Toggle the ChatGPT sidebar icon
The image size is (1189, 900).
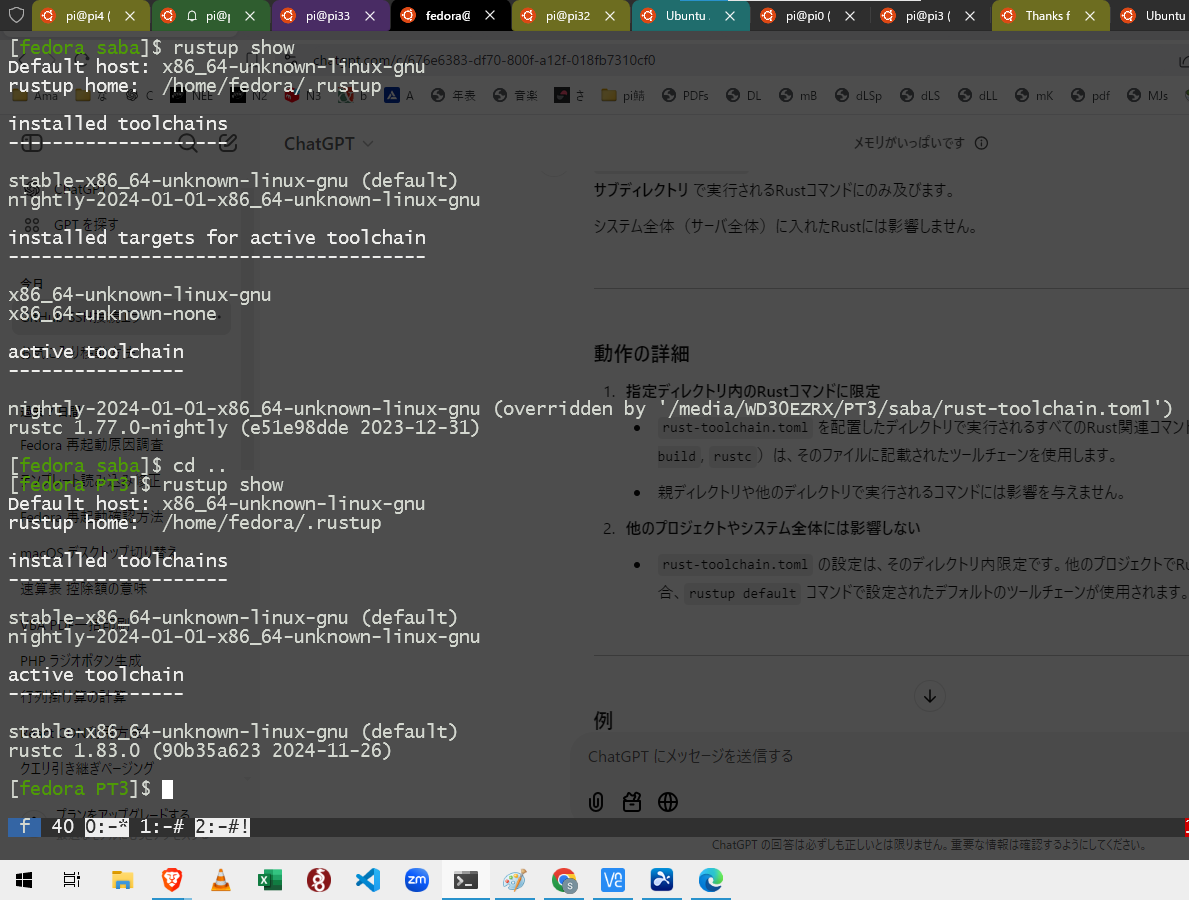tap(32, 143)
